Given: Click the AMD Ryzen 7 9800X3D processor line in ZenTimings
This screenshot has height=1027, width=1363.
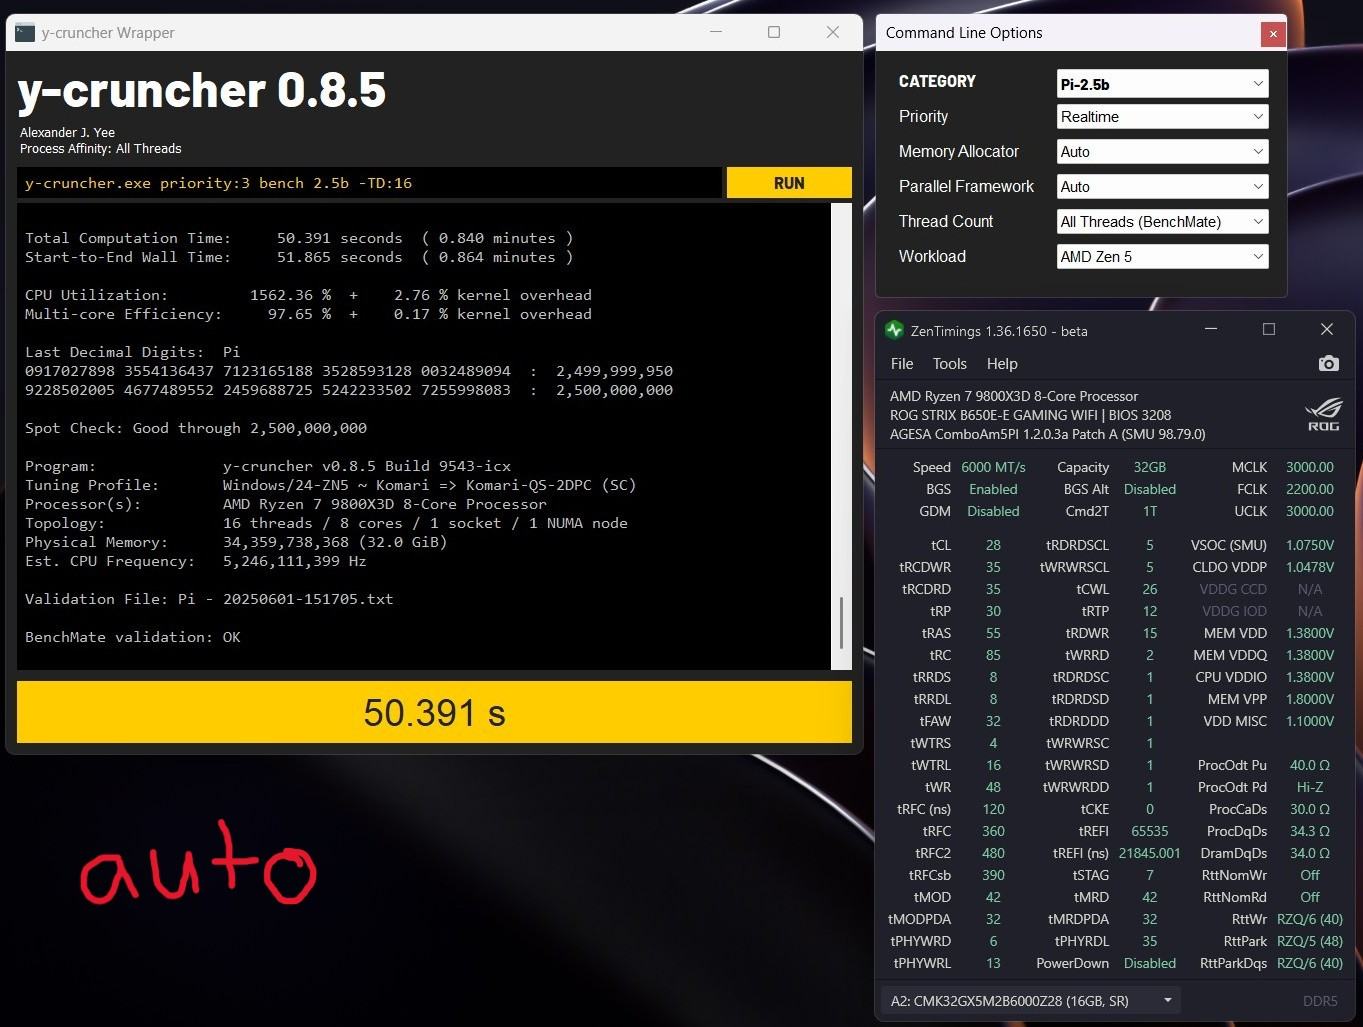Looking at the screenshot, I should point(1014,396).
